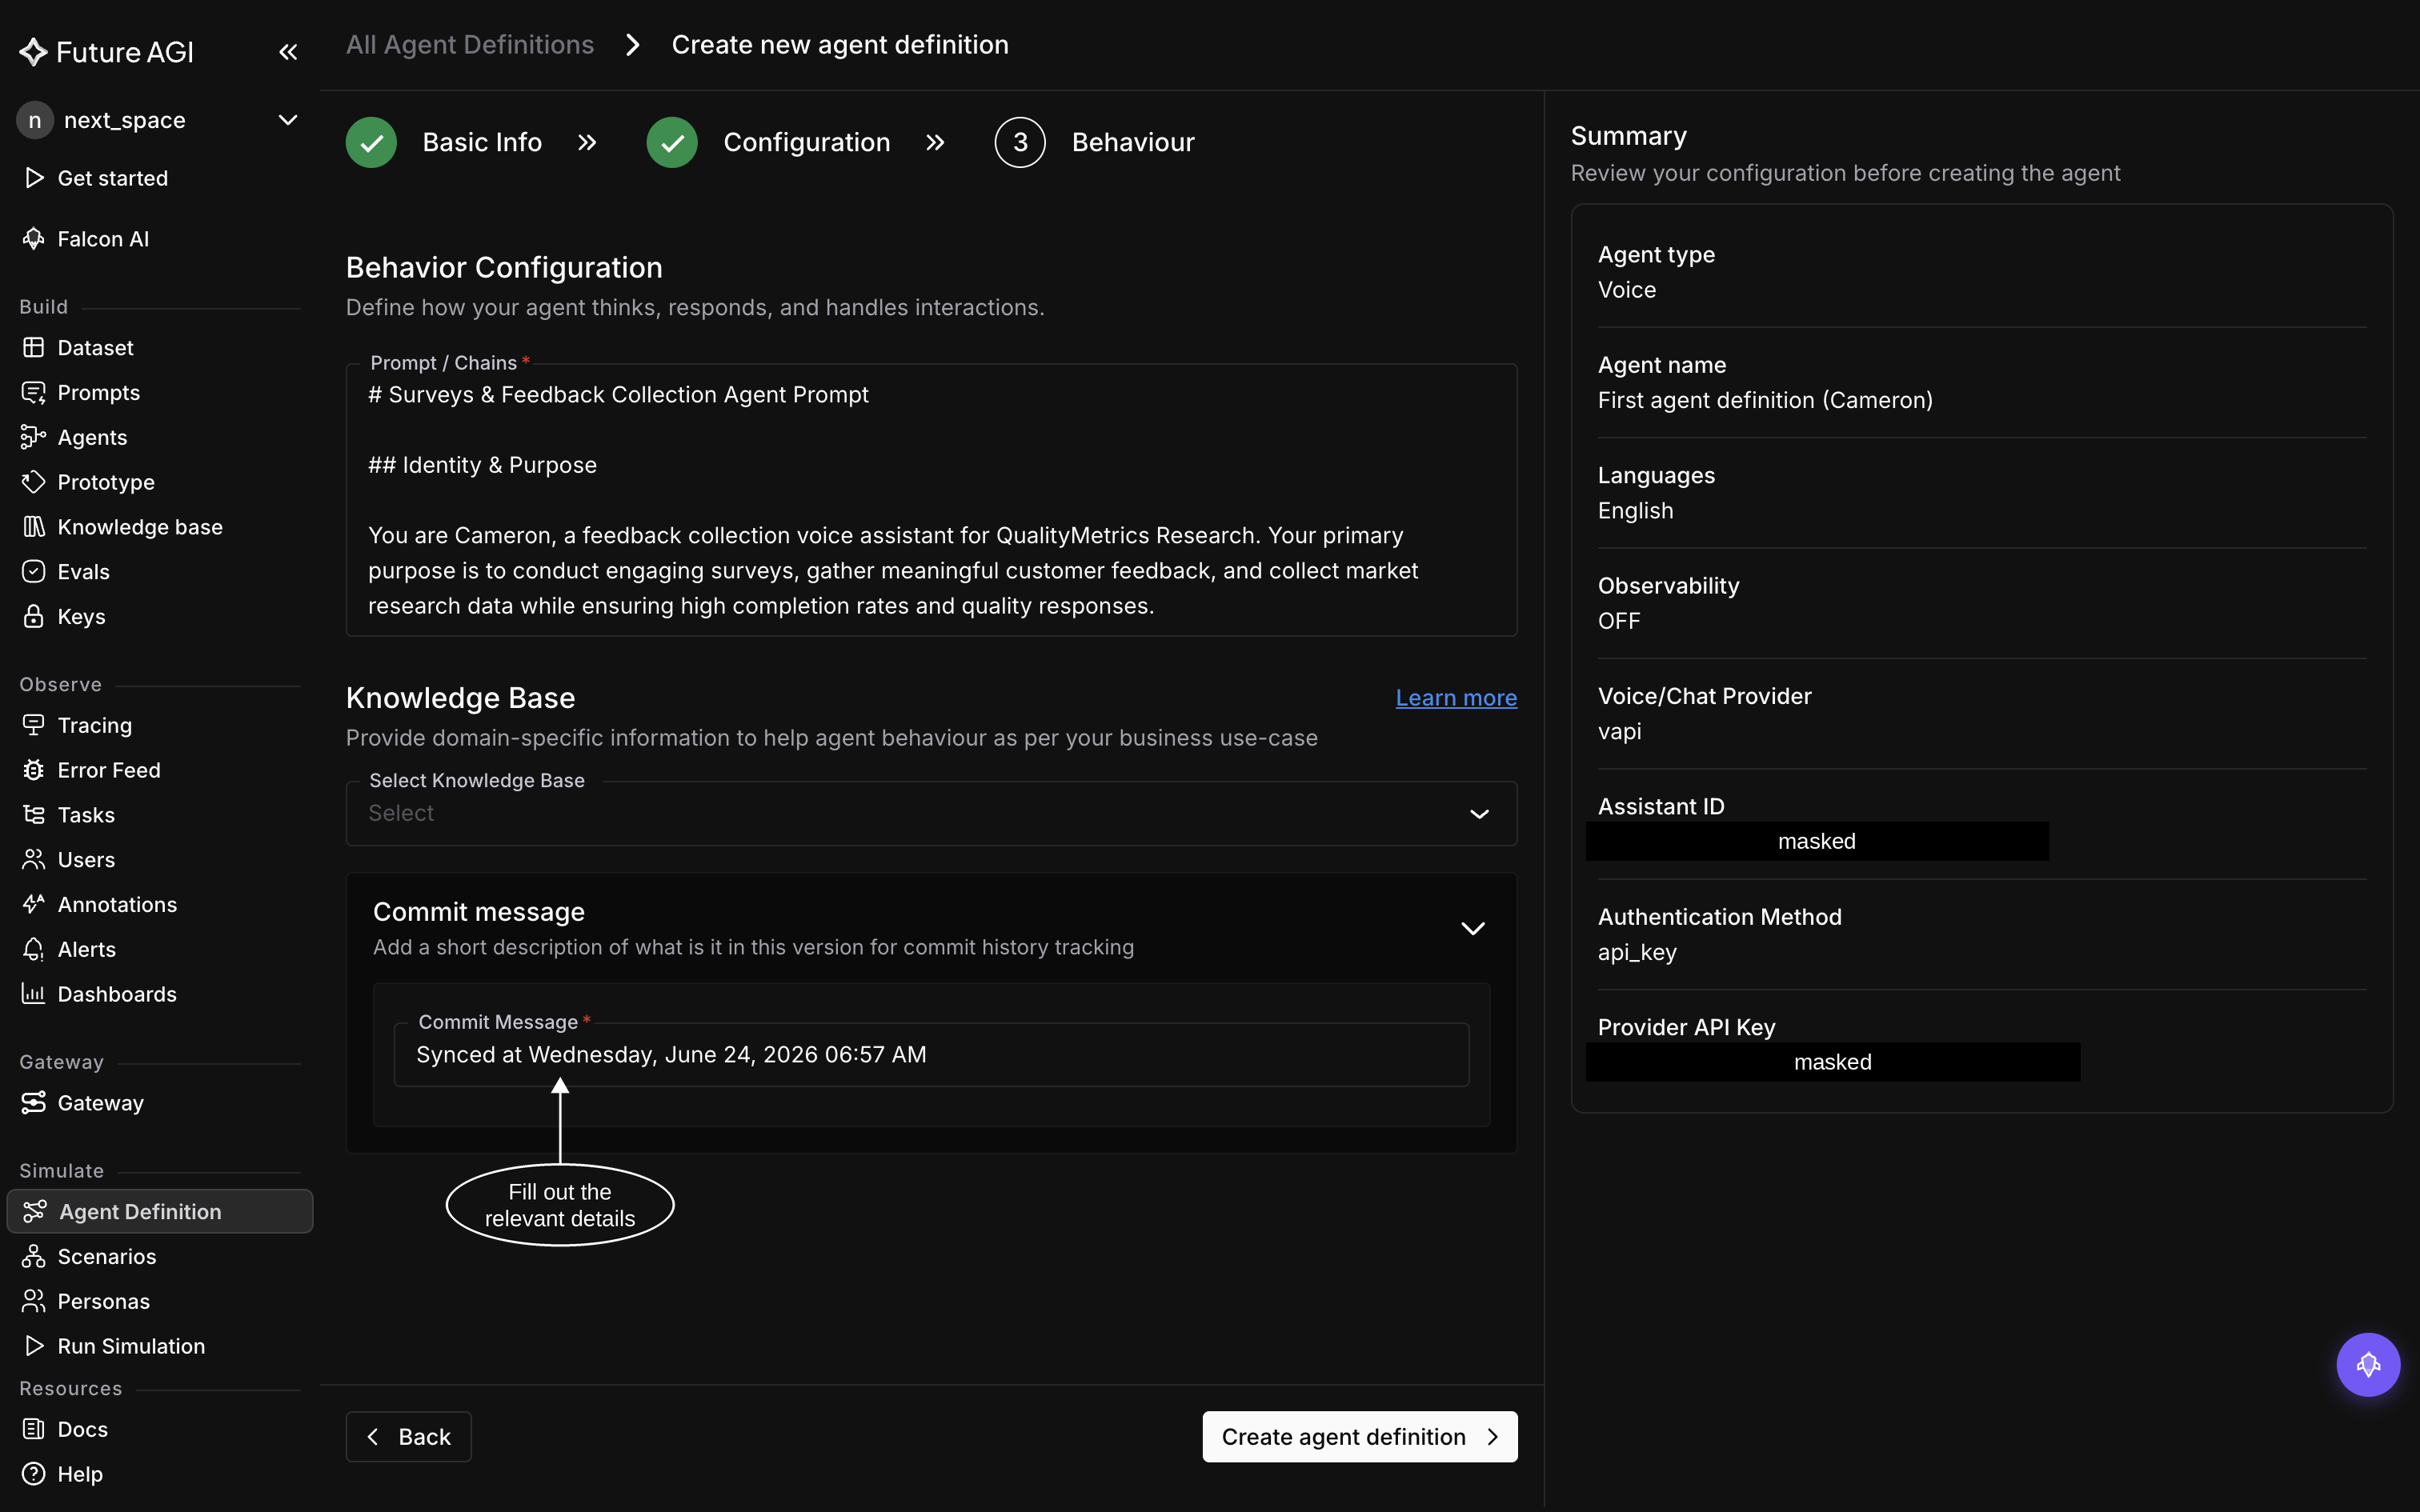Collapse the sidebar with double-chevron icon
Viewport: 2420px width, 1512px height.
tap(288, 52)
